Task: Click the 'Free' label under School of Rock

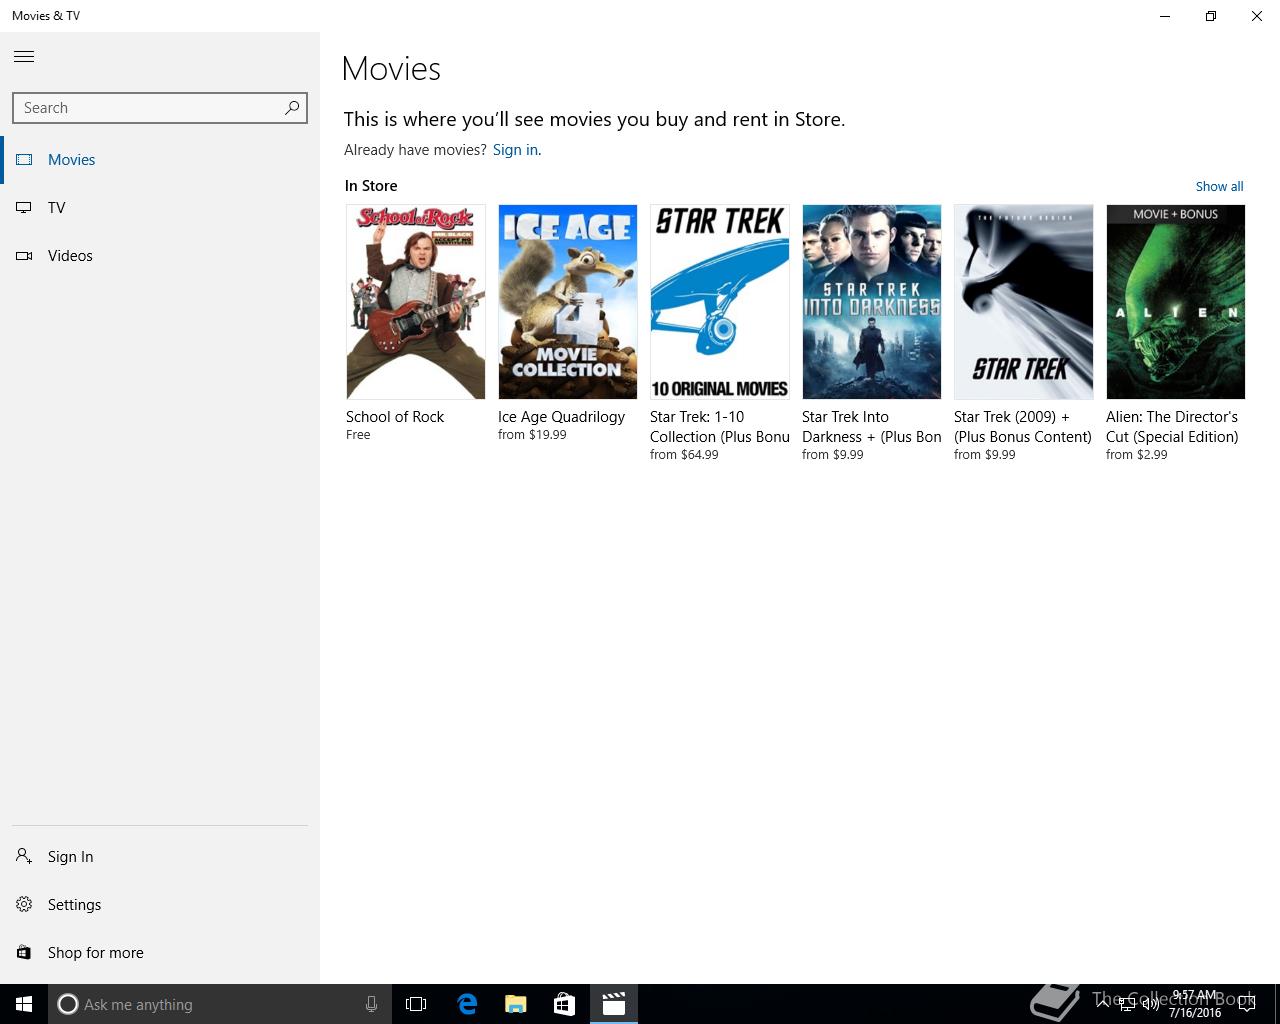Action: 358,435
